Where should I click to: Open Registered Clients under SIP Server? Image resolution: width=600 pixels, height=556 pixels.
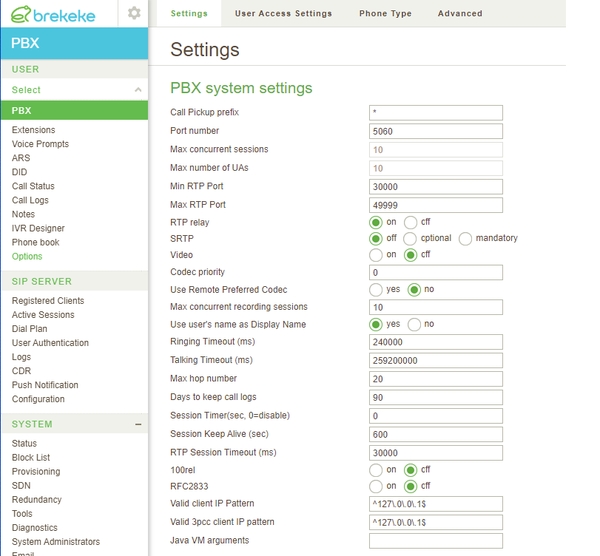[x=48, y=301]
